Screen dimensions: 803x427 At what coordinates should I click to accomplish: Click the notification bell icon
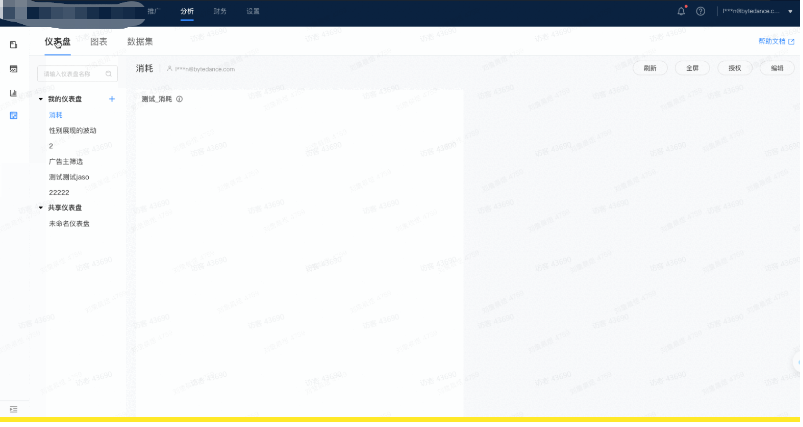coord(682,11)
